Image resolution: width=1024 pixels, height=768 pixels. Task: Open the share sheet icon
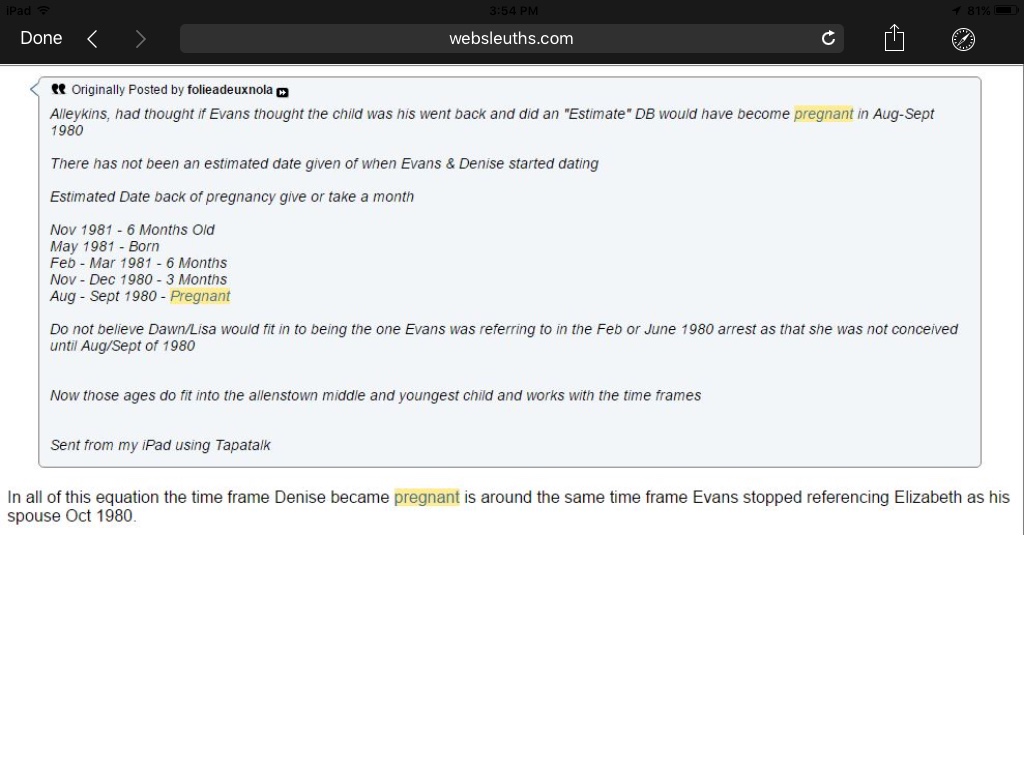(894, 39)
